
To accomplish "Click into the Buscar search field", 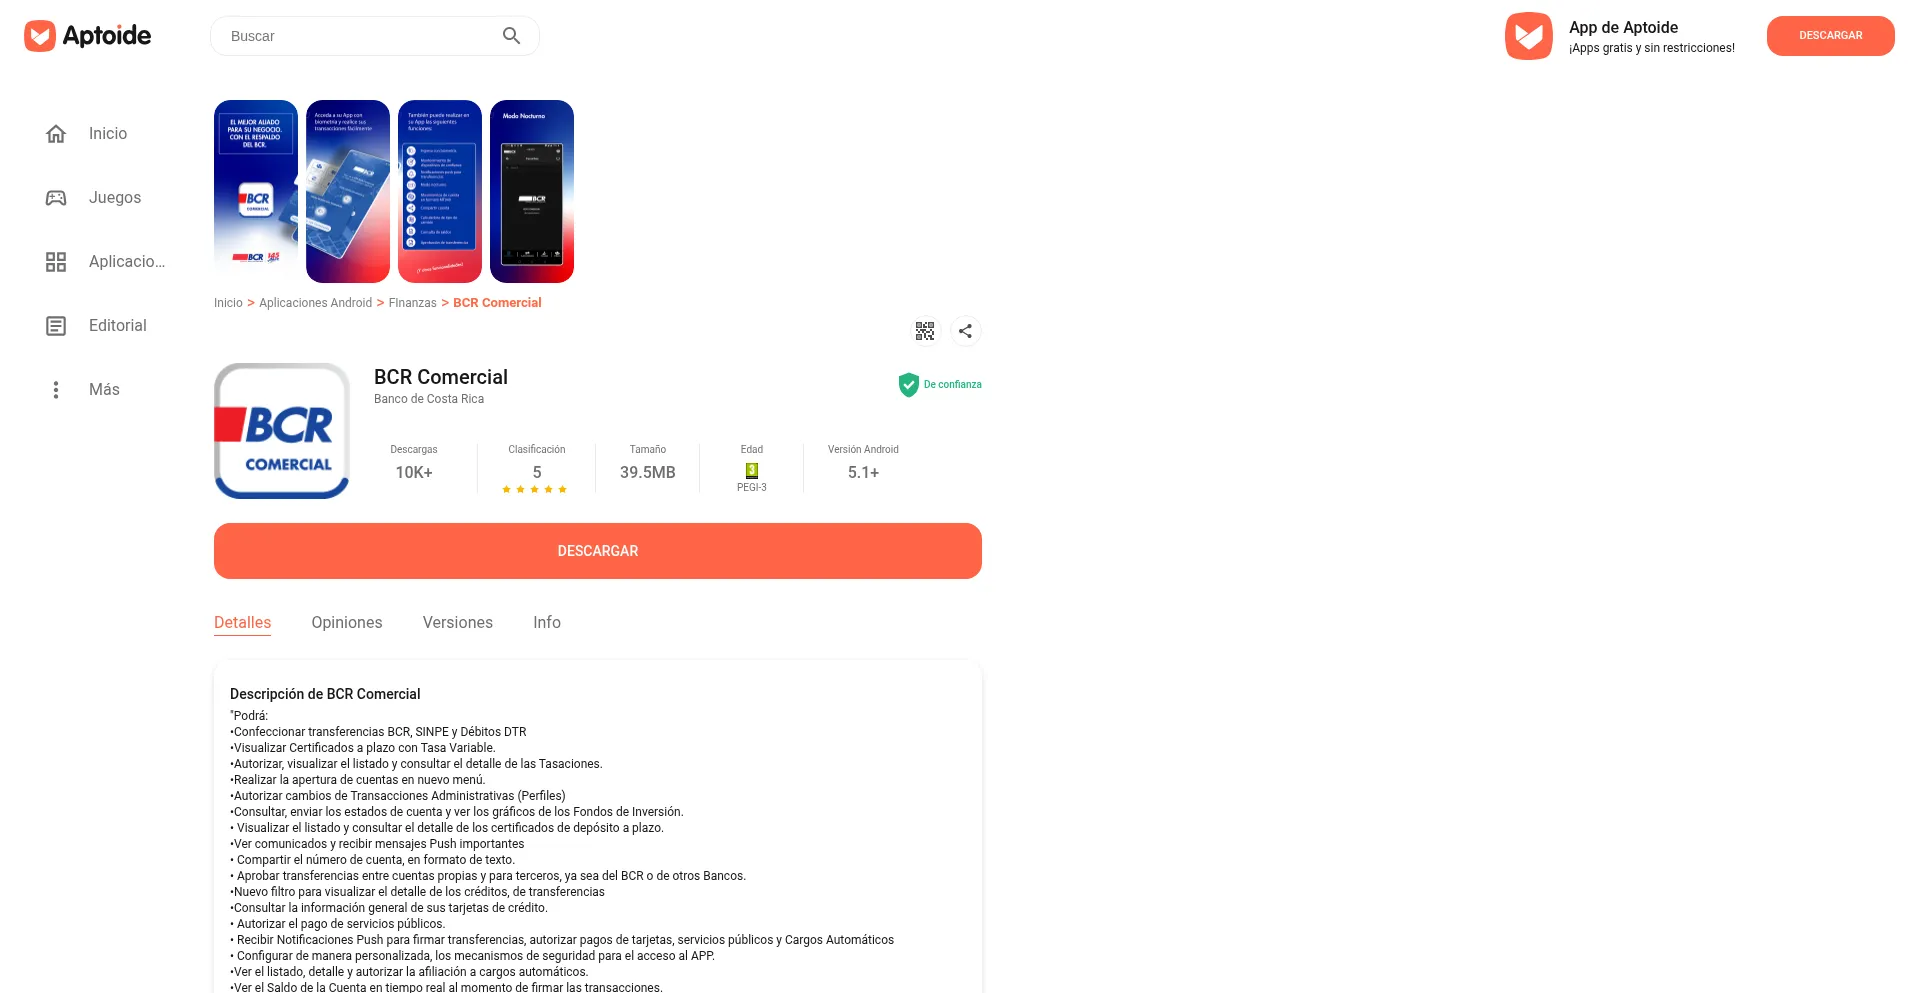I will (360, 36).
